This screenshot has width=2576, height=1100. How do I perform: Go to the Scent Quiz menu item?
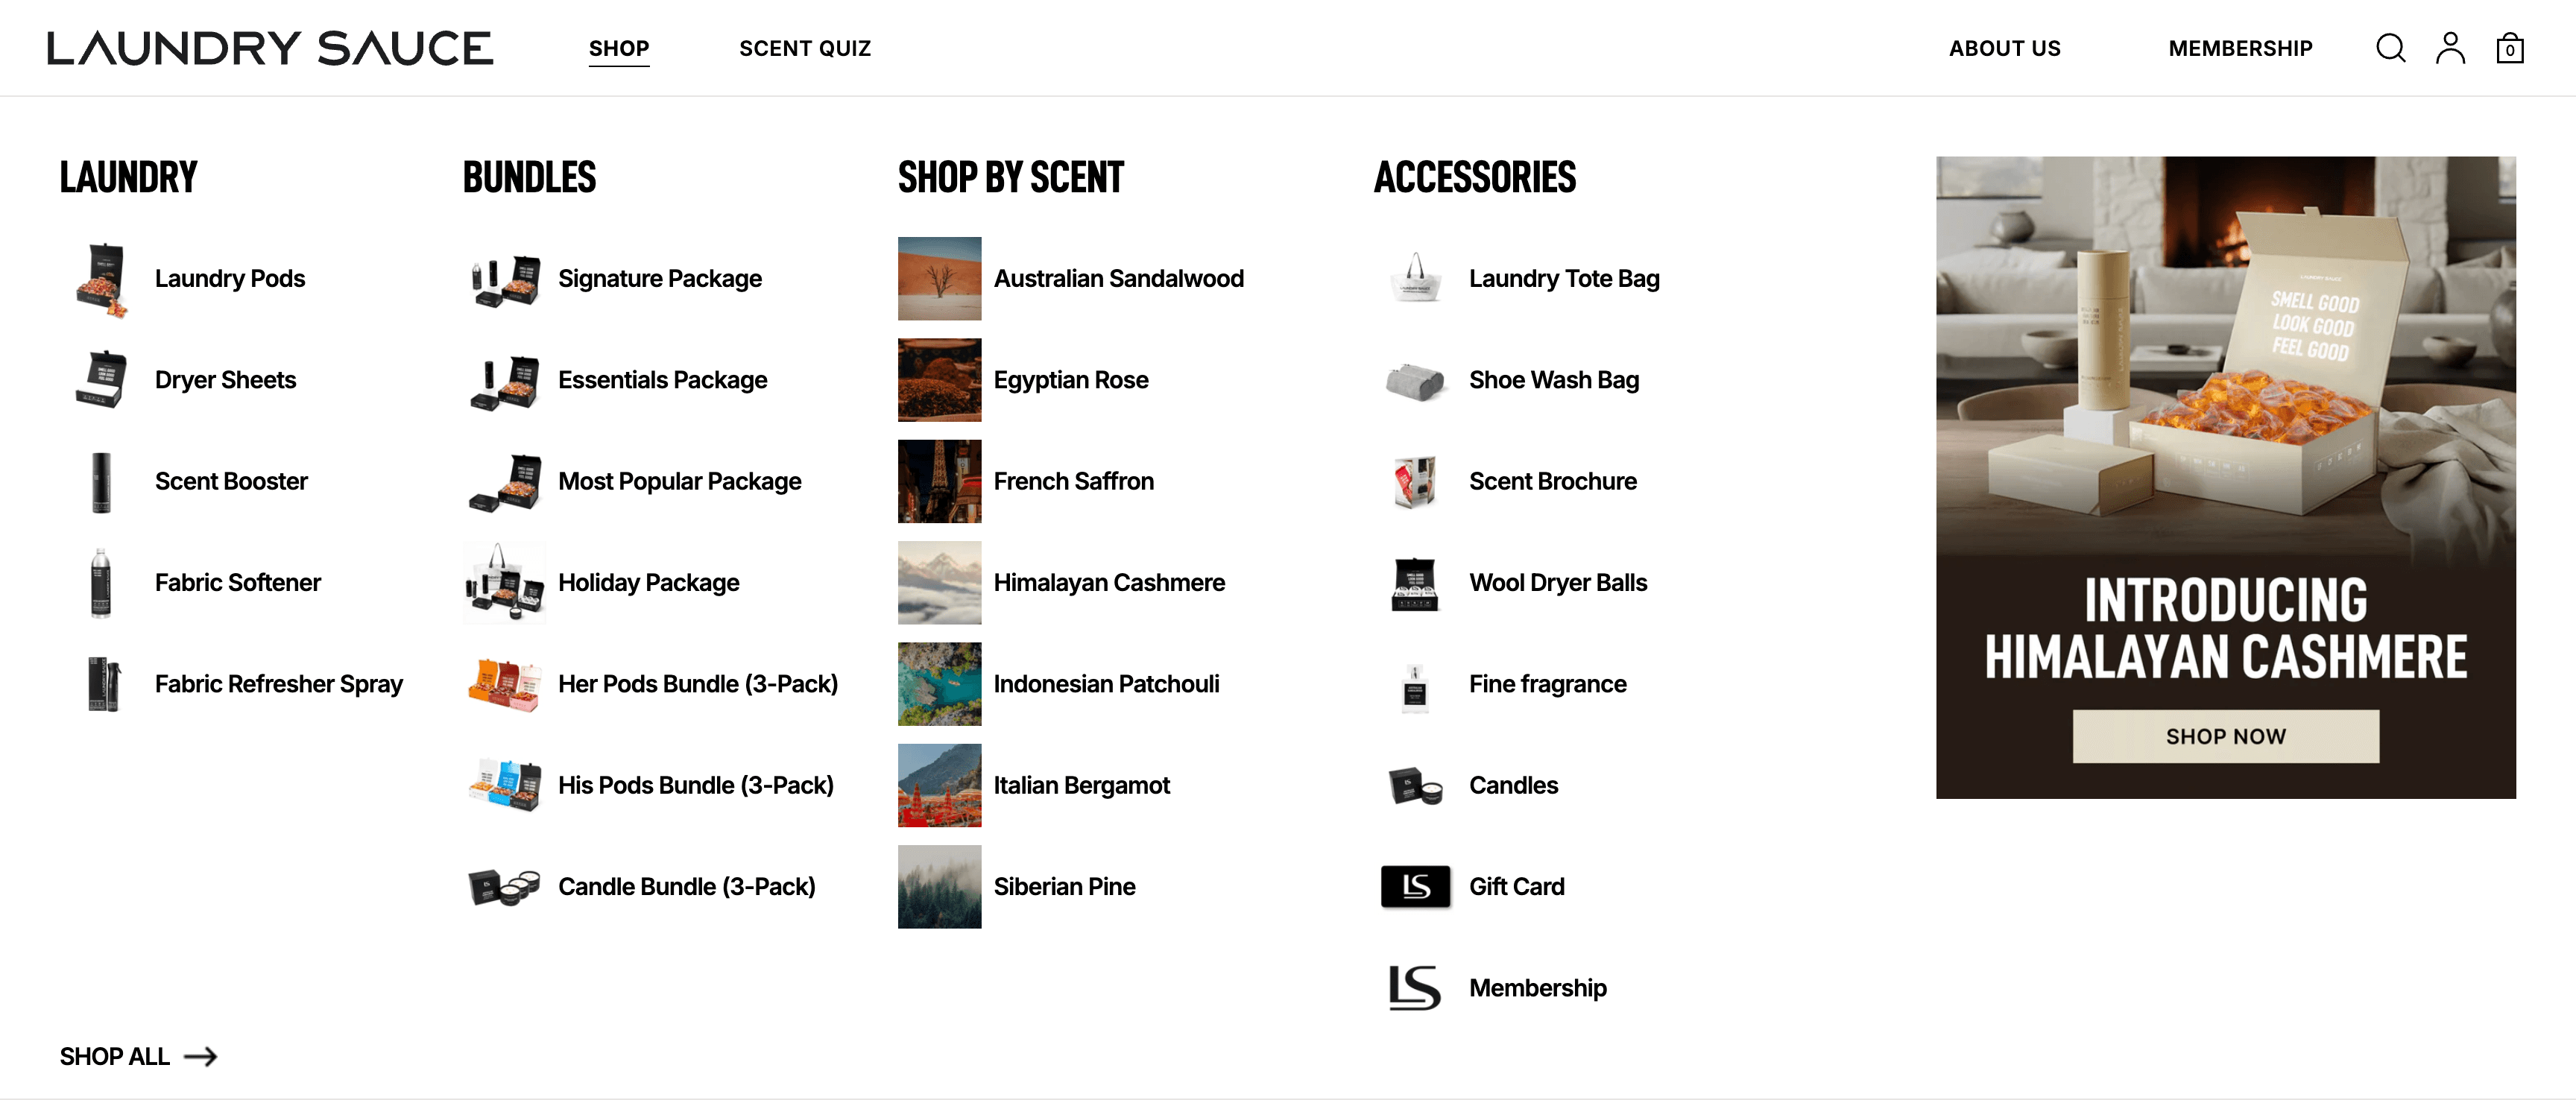point(804,48)
